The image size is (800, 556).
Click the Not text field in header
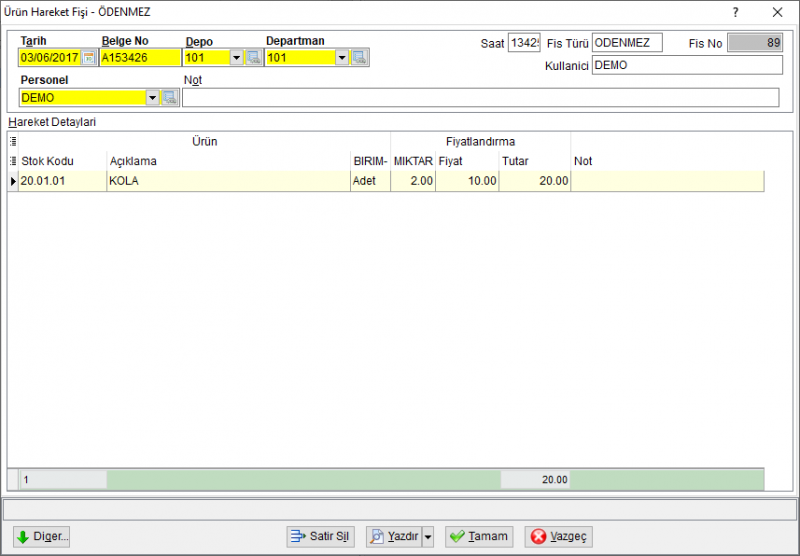click(x=481, y=97)
